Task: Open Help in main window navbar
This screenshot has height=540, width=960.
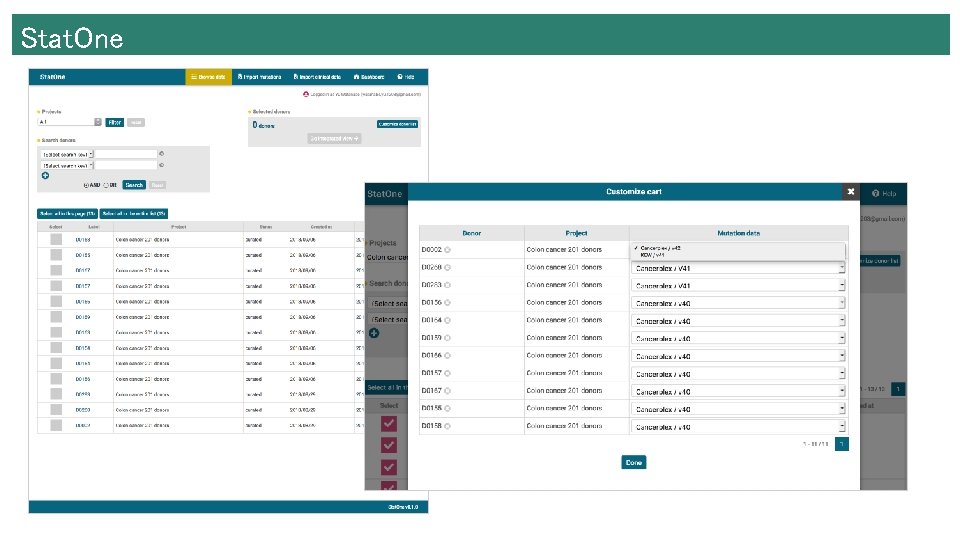Action: click(x=406, y=77)
